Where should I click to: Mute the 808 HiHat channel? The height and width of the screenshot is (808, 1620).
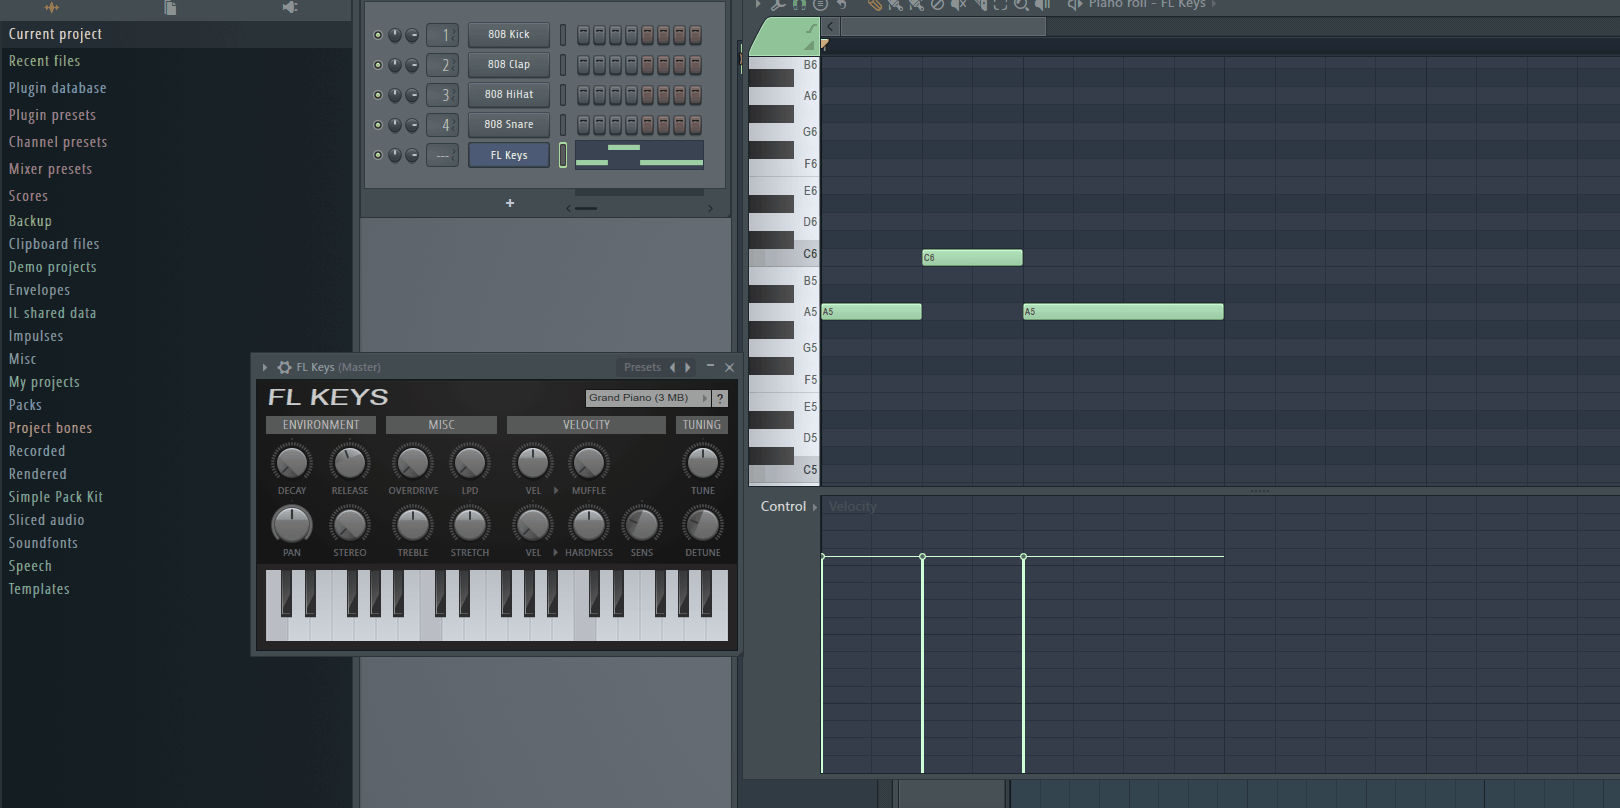tap(378, 95)
